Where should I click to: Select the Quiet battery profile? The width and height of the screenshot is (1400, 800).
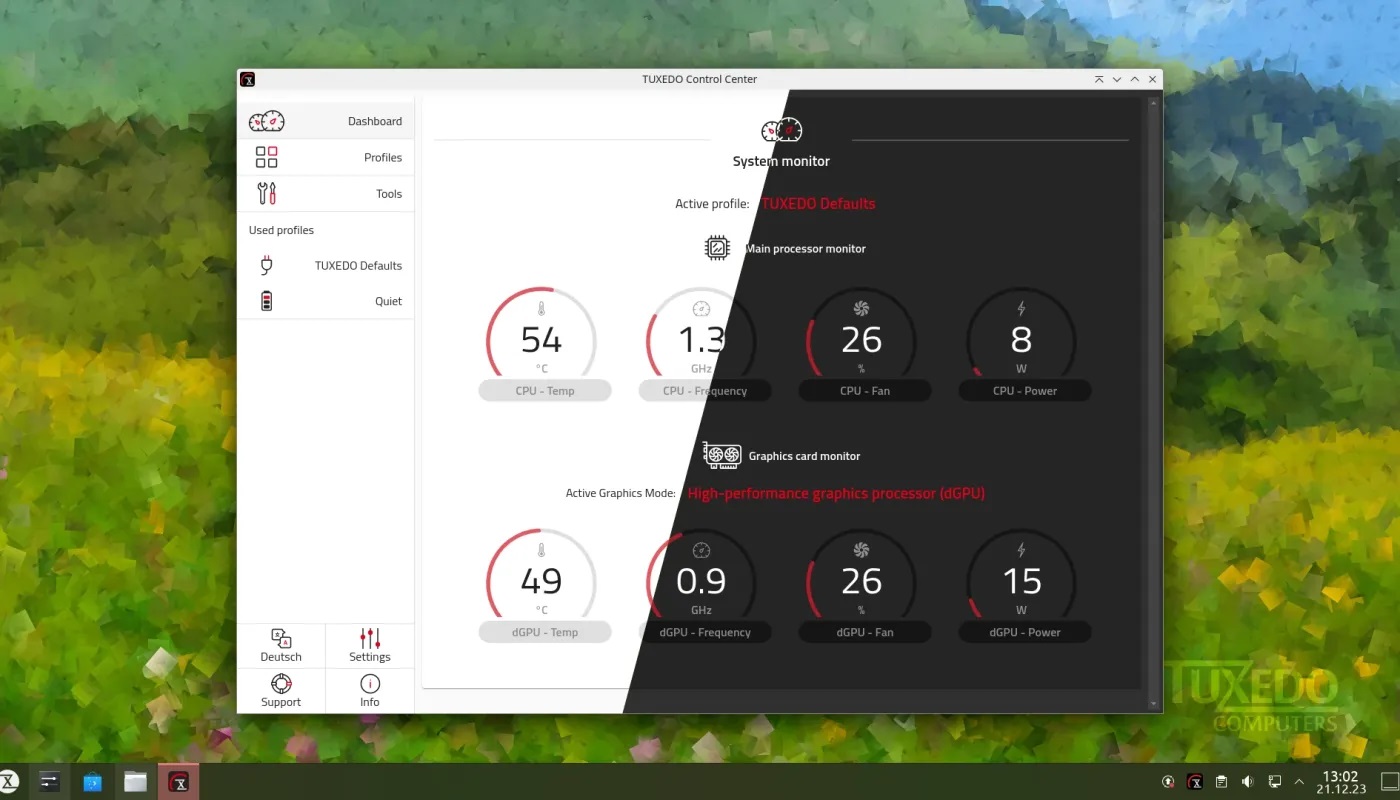[325, 301]
